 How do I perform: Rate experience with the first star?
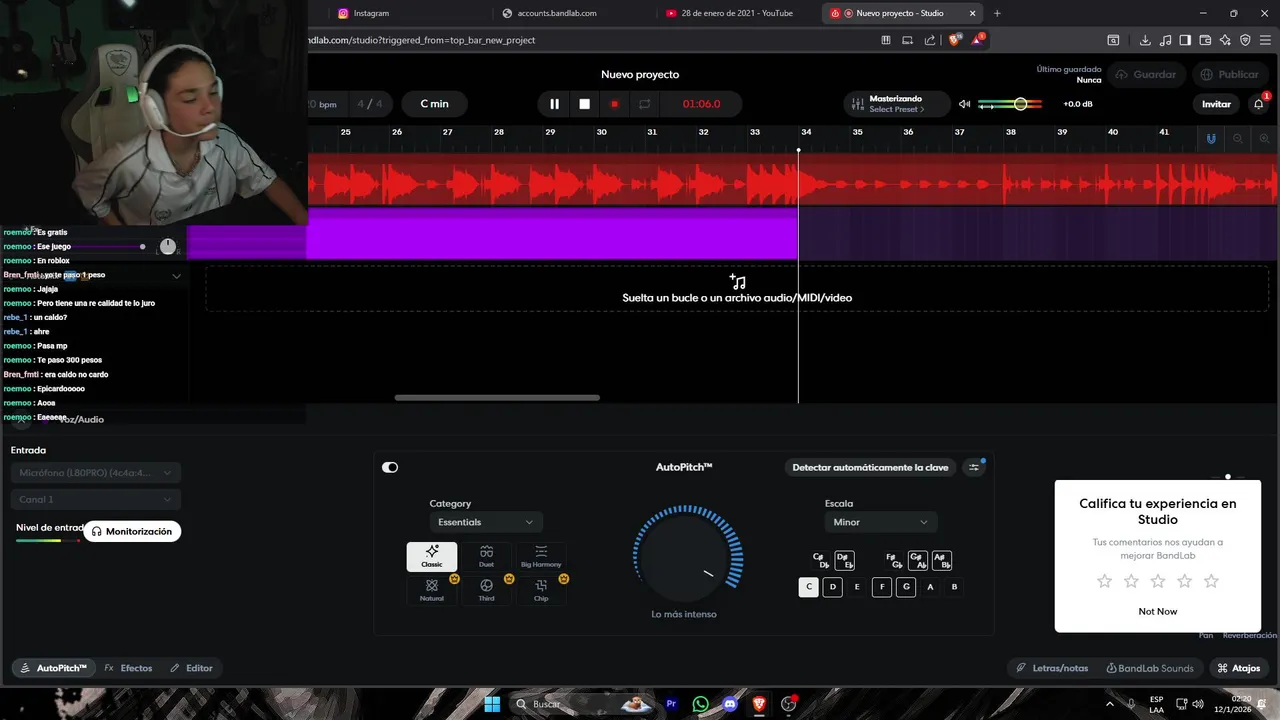[x=1105, y=581]
